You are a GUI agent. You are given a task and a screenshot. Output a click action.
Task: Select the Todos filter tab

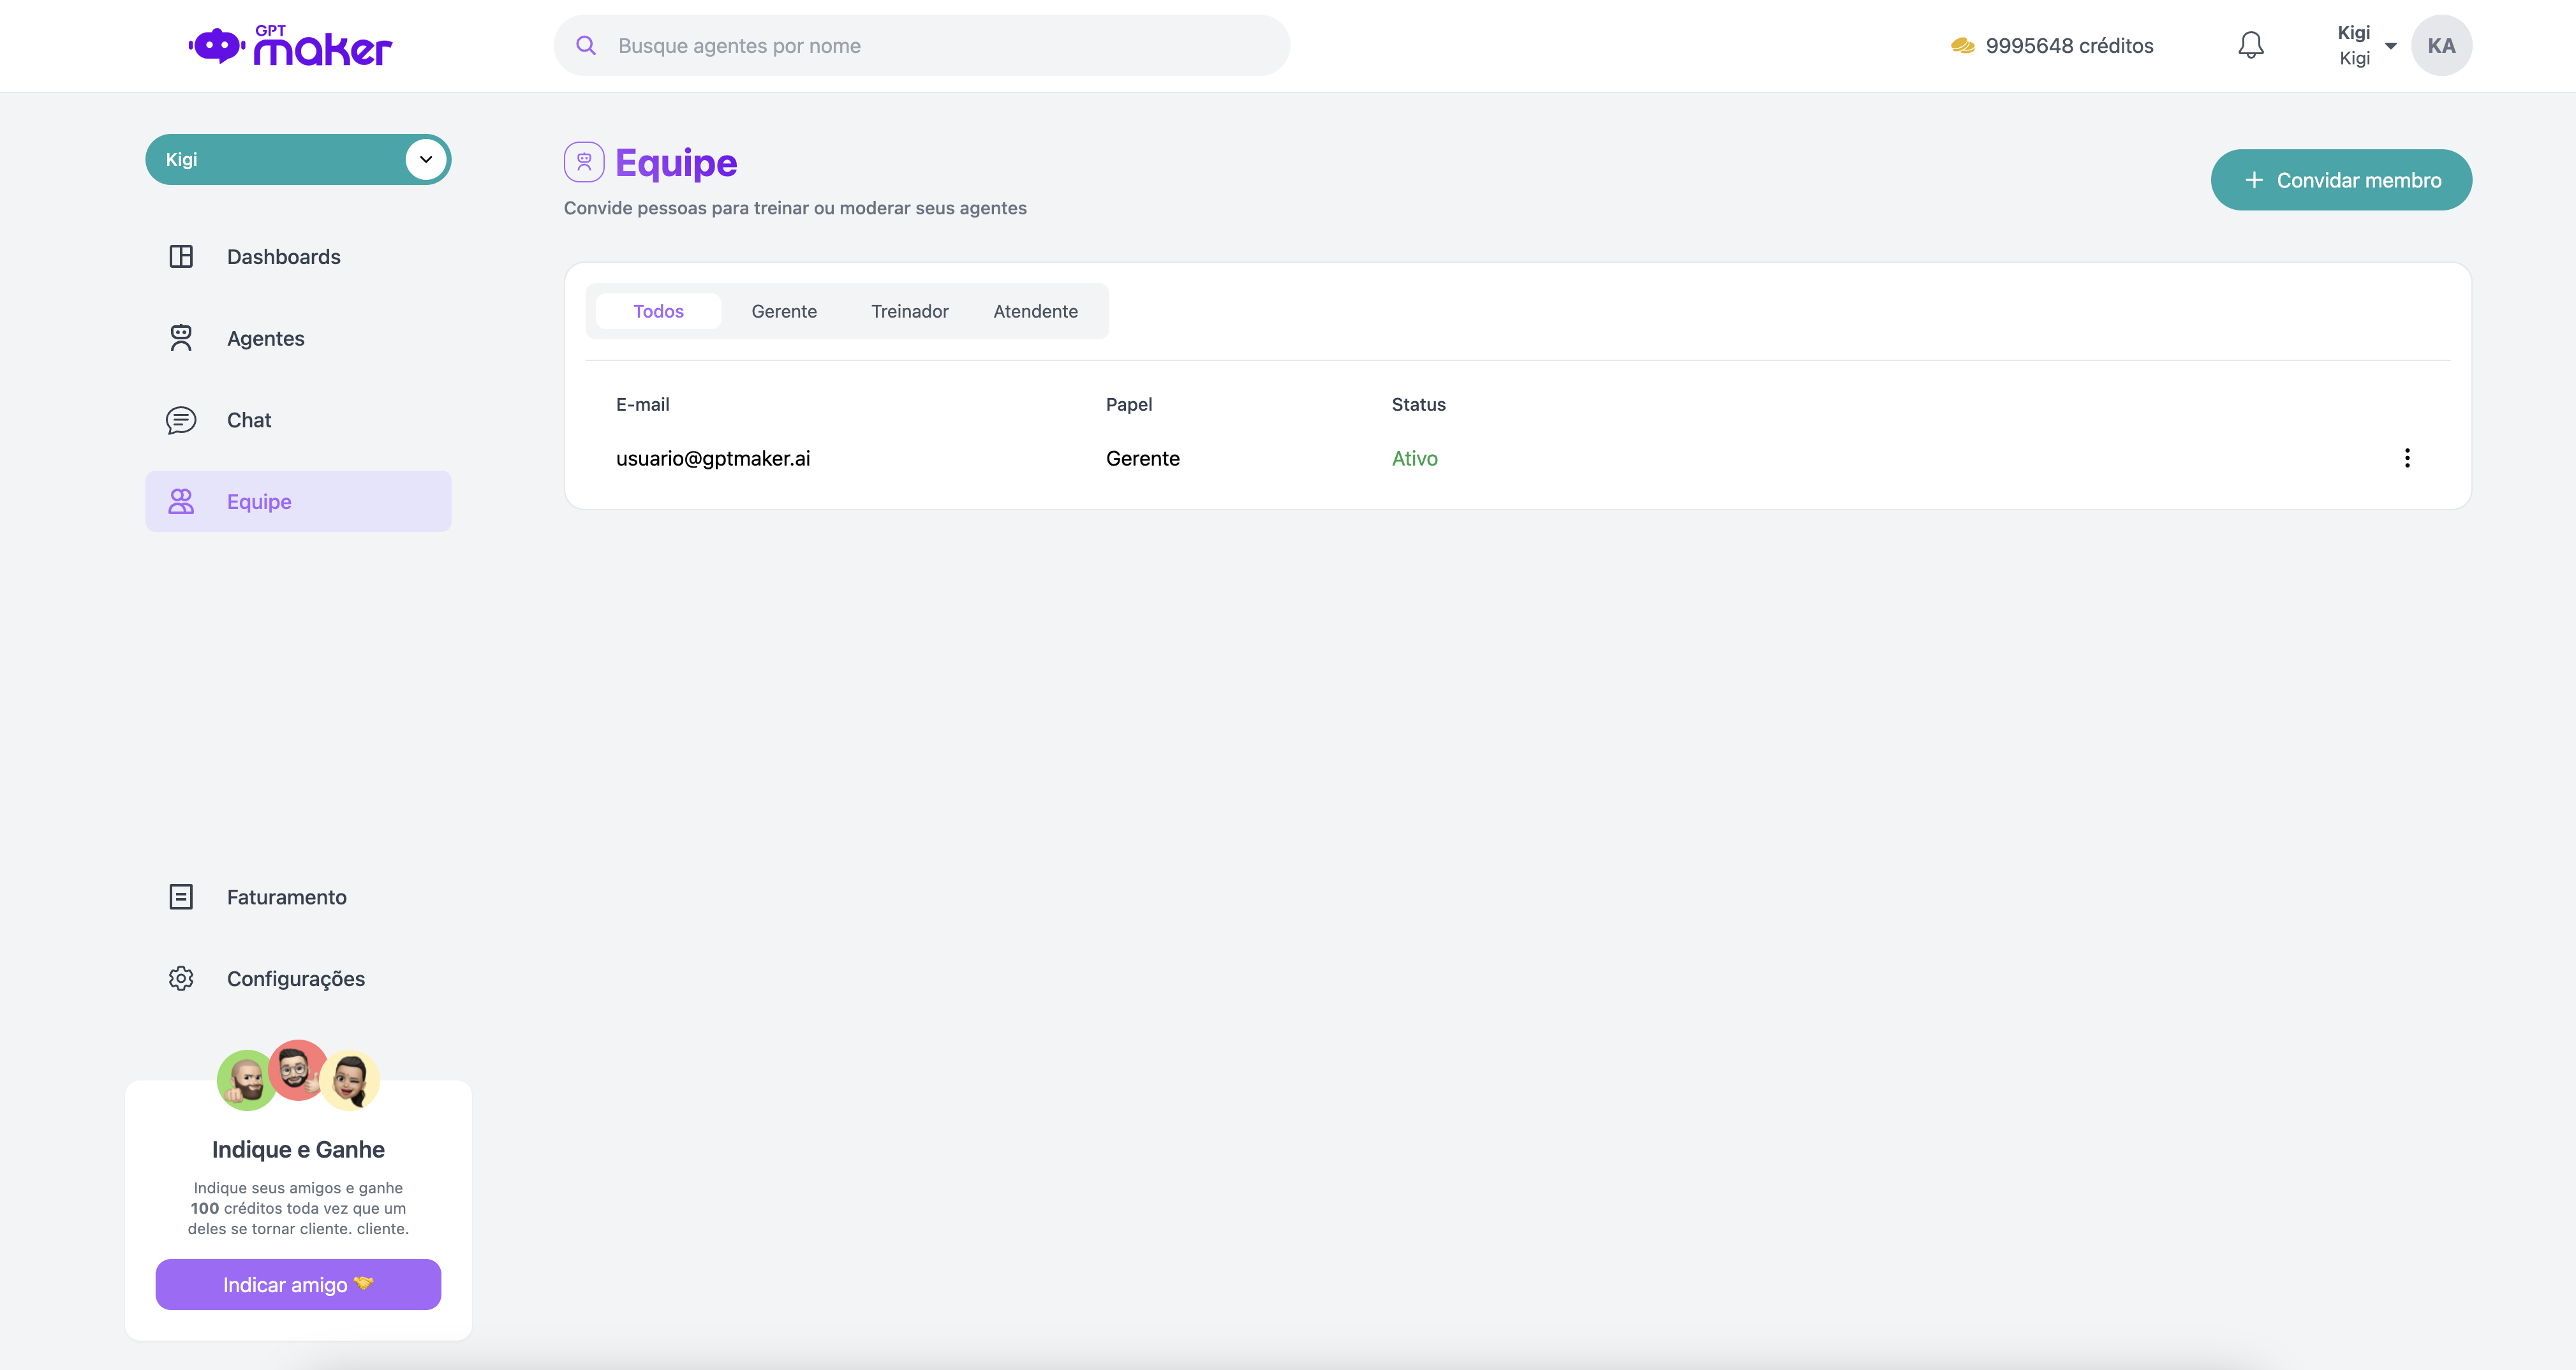658,311
